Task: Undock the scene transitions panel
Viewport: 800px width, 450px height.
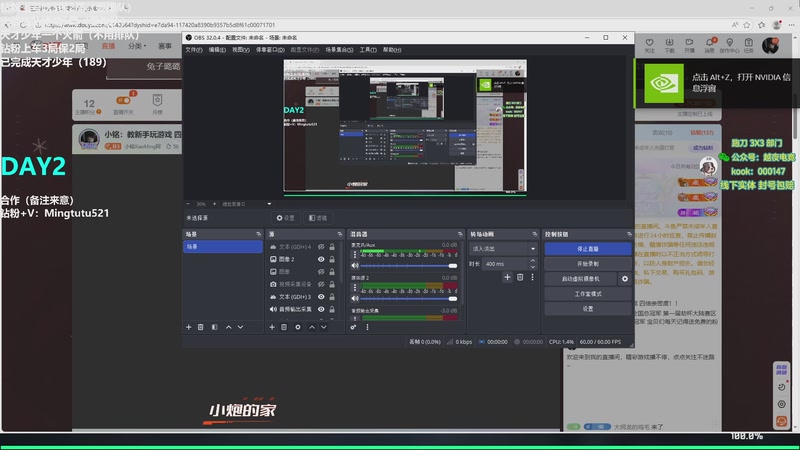Action: 535,234
